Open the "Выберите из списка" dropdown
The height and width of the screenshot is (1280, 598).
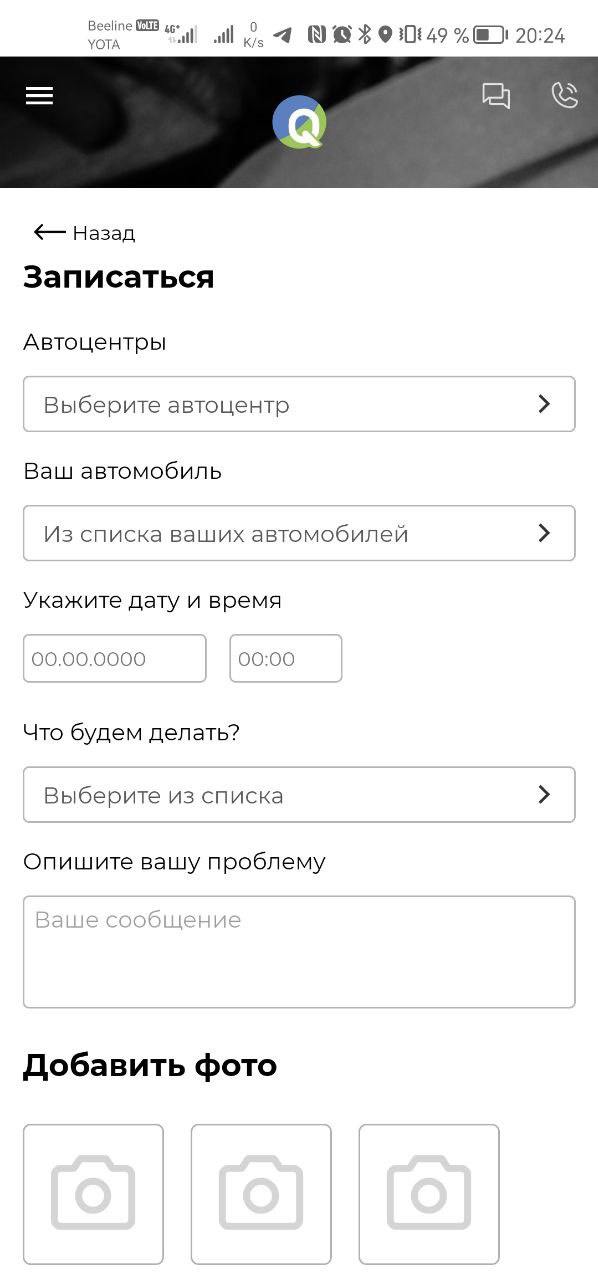coord(299,795)
